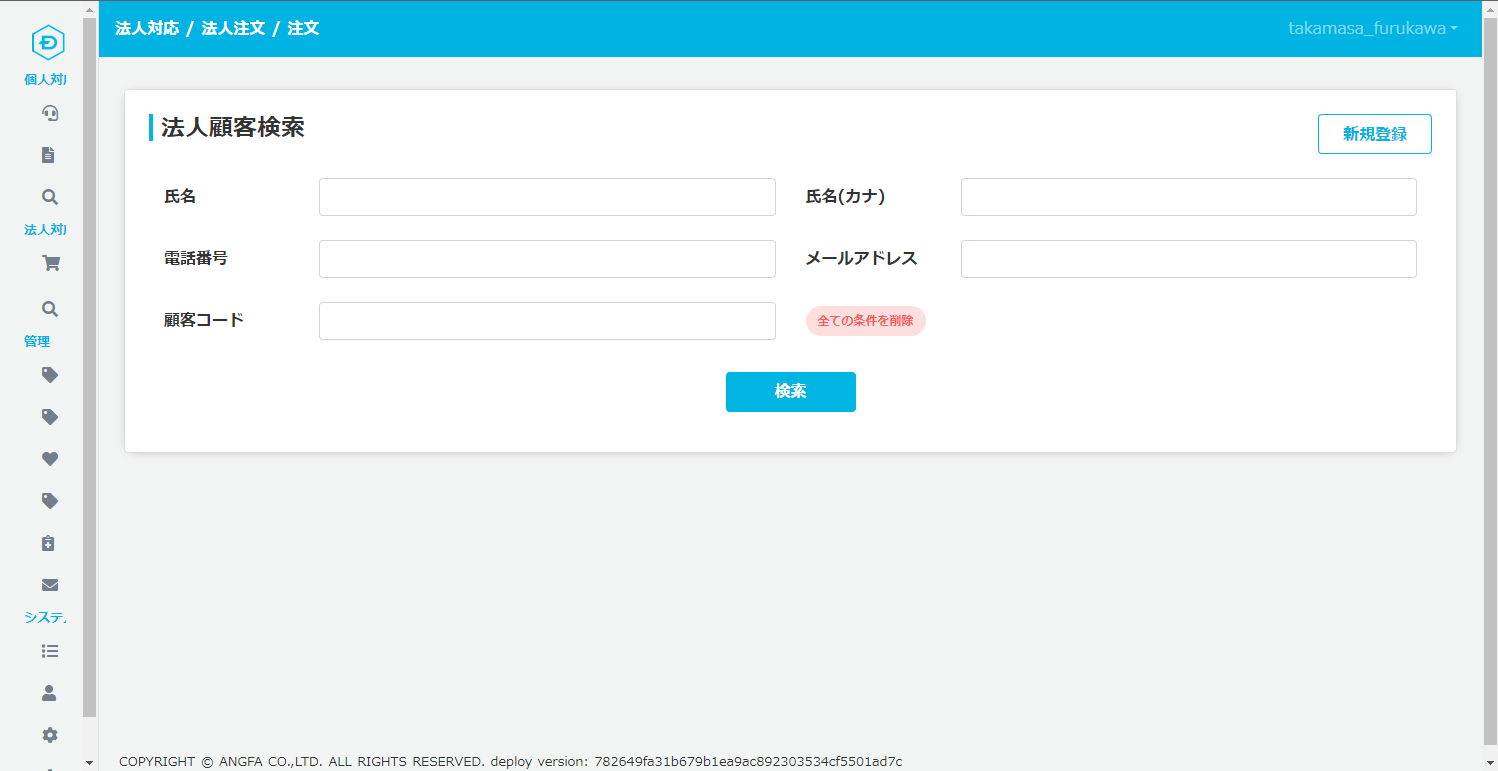
Task: Click the 法人注文 breadcrumb
Action: point(233,28)
